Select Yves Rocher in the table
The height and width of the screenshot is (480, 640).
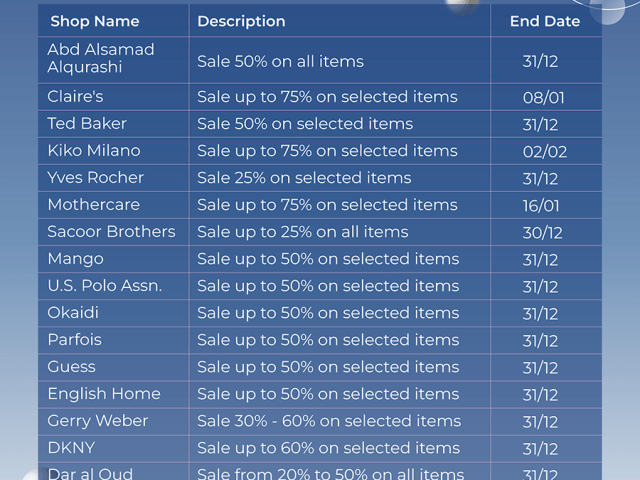[96, 178]
